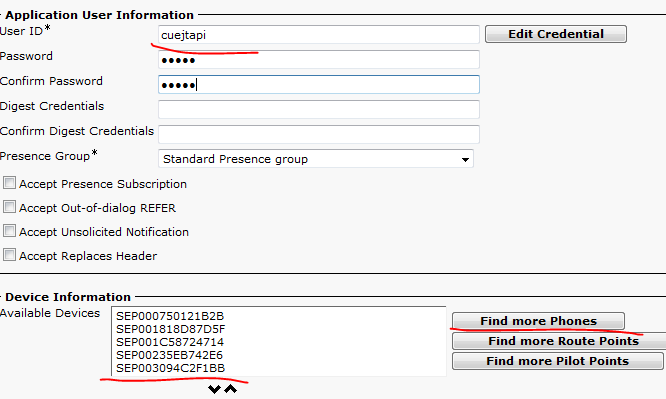Click Find more Pilot Points button
Image resolution: width=666 pixels, height=399 pixels.
coord(557,361)
